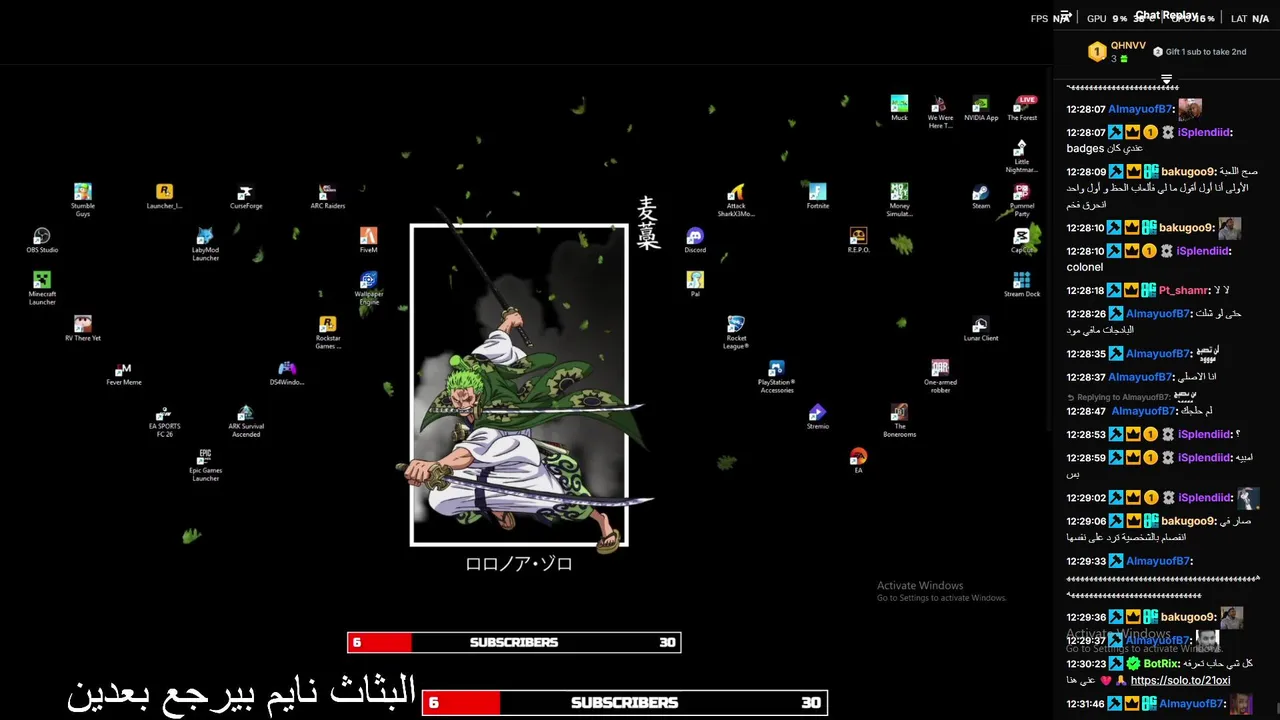Open the EA app desktop icon
The height and width of the screenshot is (720, 1280).
858,461
